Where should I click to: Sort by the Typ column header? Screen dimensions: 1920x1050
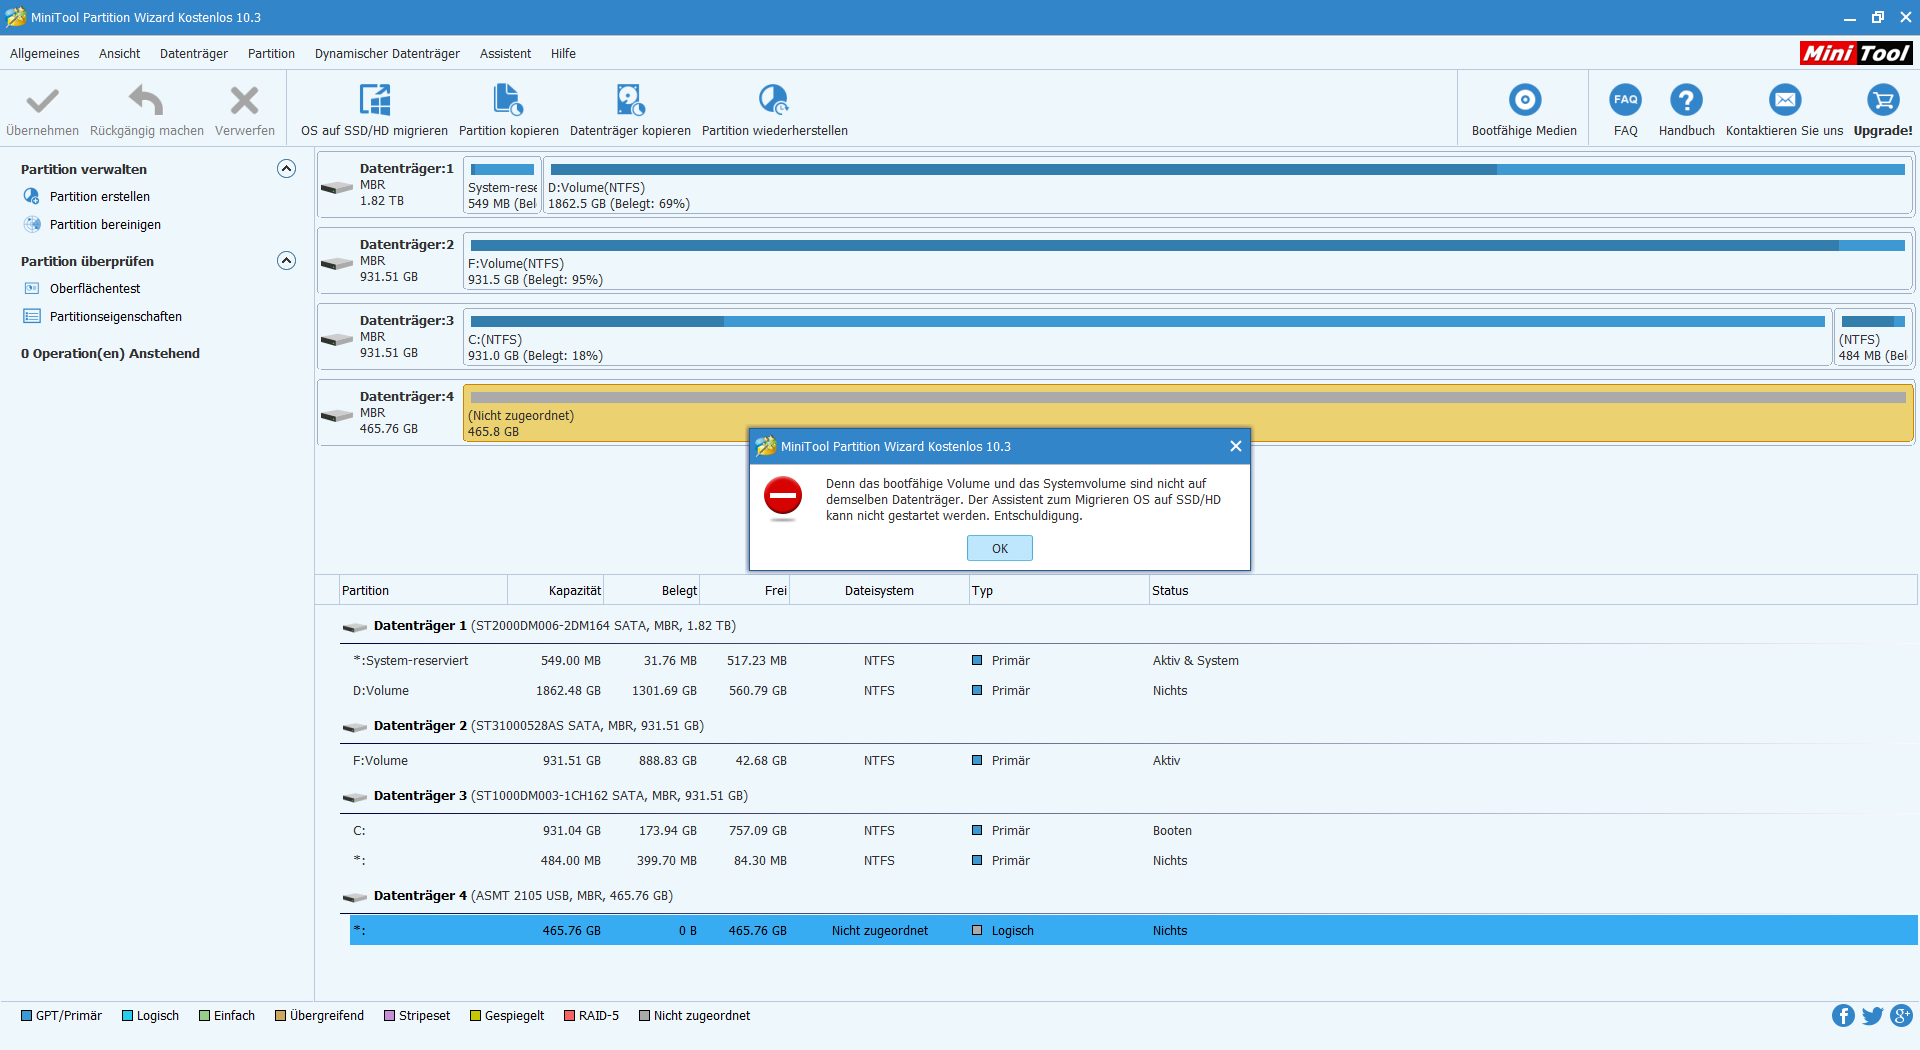click(x=1059, y=591)
